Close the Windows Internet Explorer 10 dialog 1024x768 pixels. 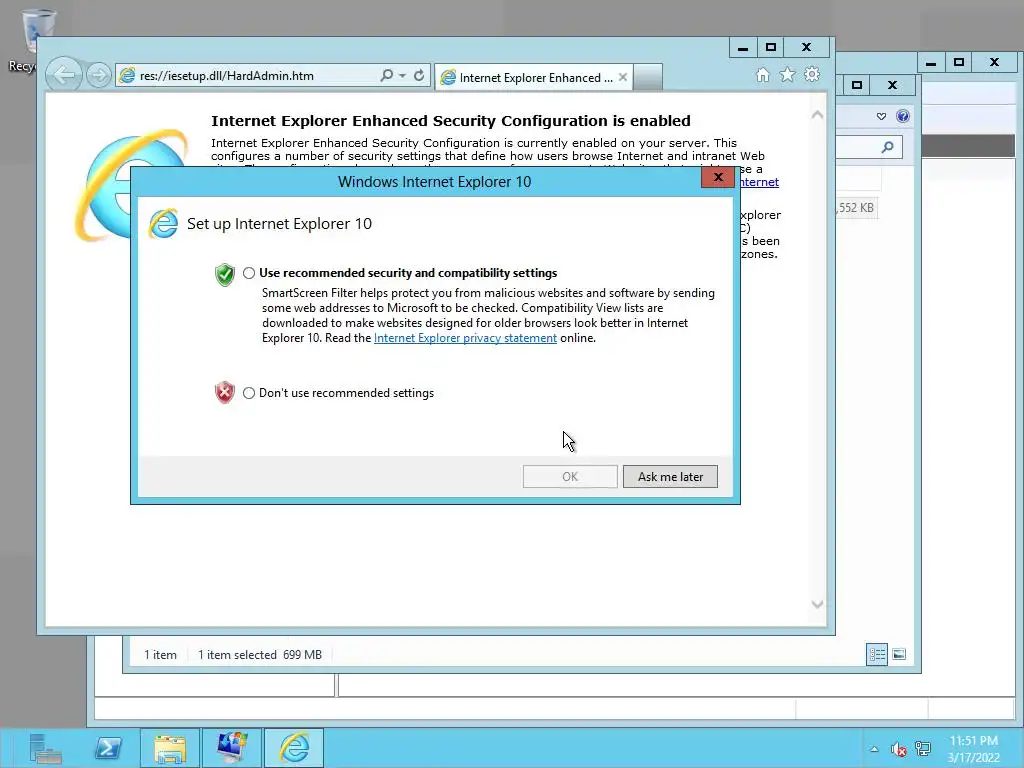click(718, 177)
